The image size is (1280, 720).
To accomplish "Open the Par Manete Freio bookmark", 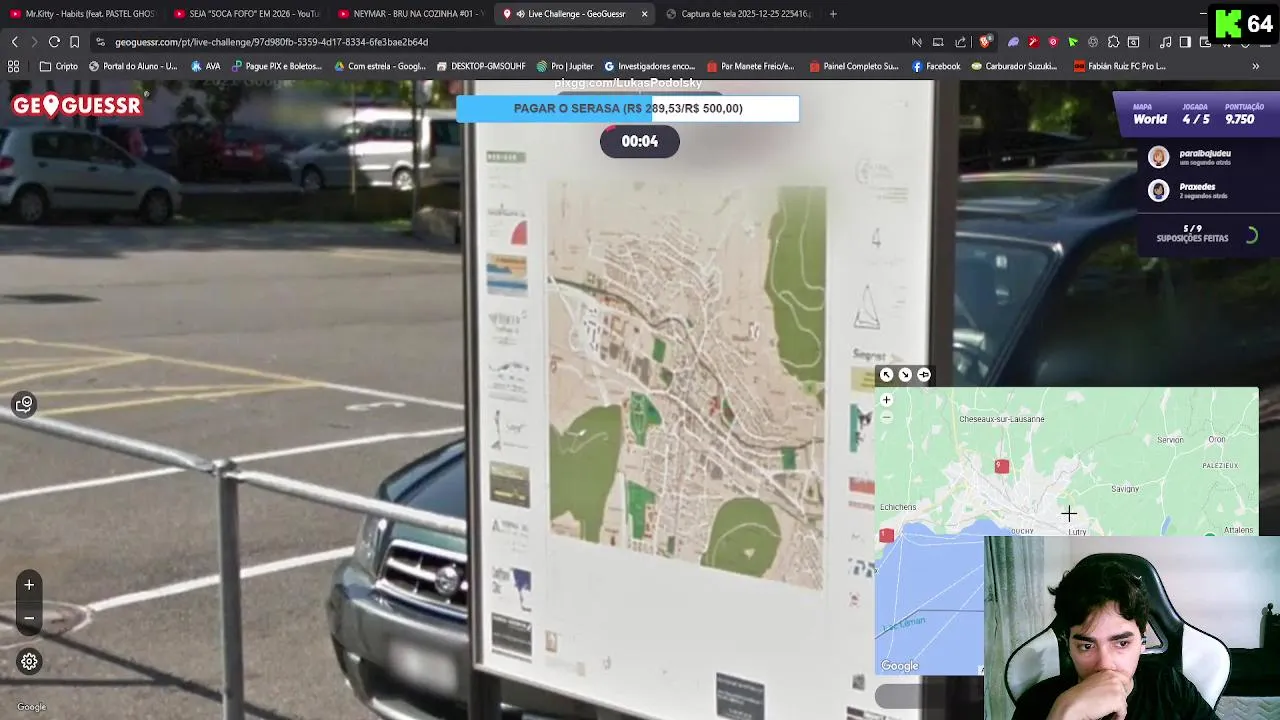I will click(x=750, y=66).
